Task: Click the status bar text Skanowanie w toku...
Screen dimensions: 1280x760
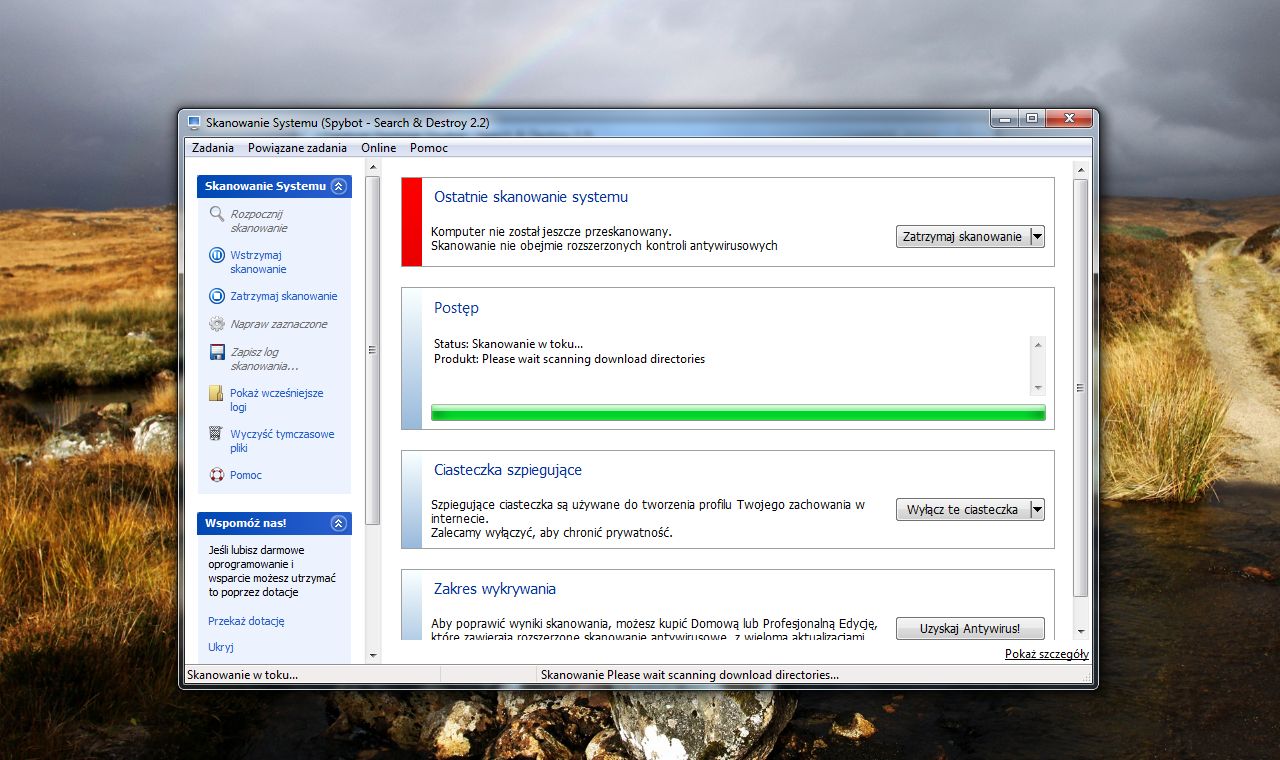Action: pyautogui.click(x=242, y=675)
